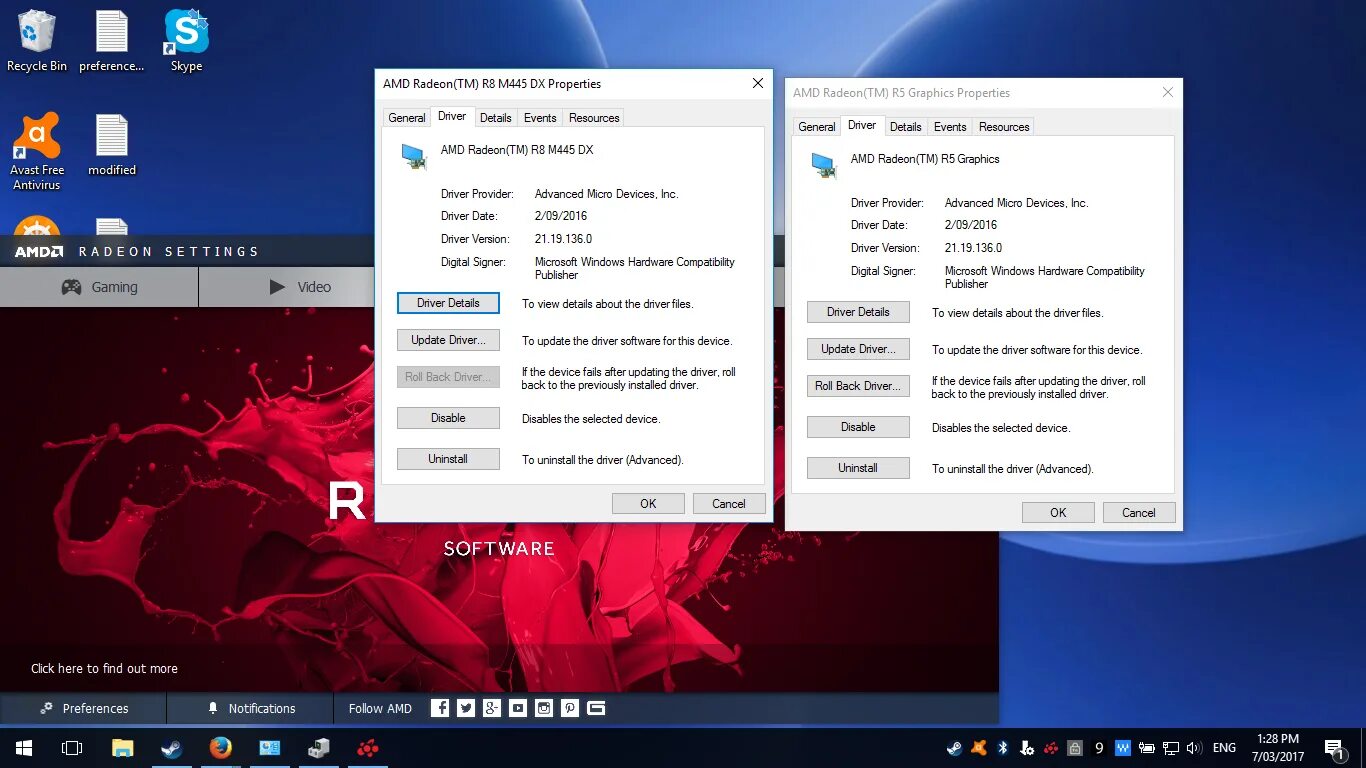The image size is (1366, 768).
Task: Open Events tab in R8 M445 DX Properties
Action: (540, 118)
